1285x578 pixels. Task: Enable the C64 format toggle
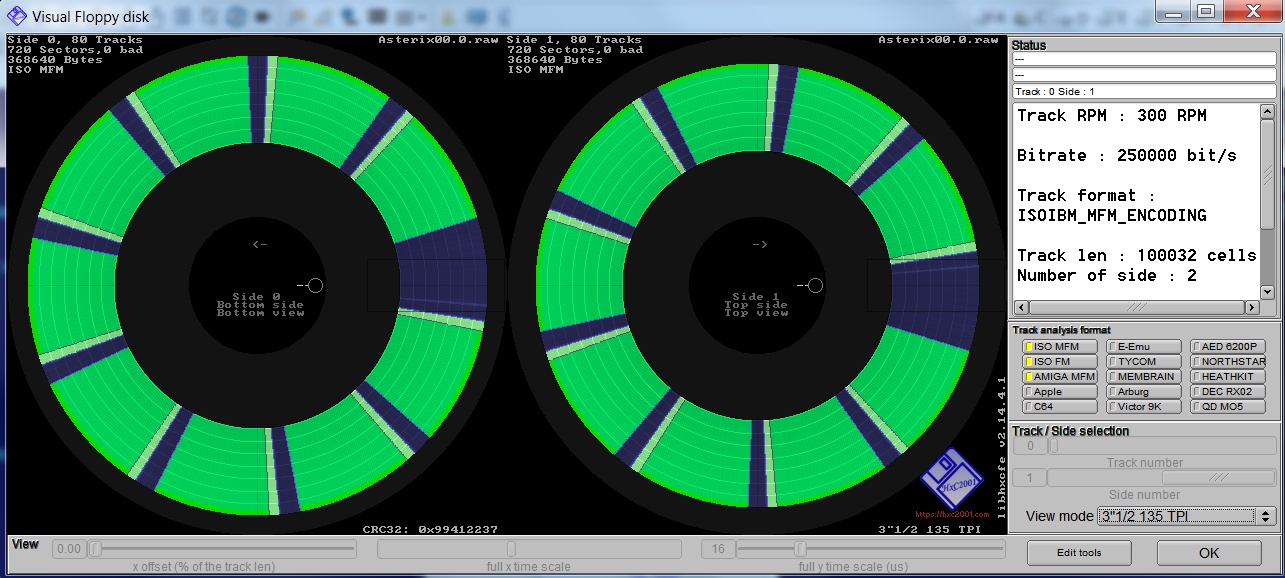click(x=1059, y=407)
